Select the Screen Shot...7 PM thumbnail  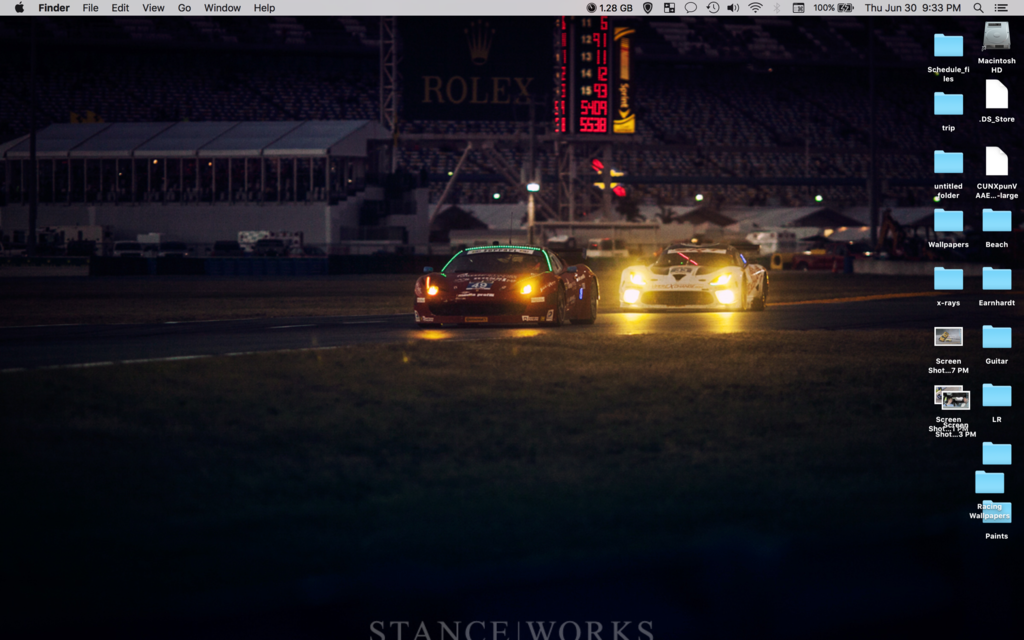(x=948, y=337)
